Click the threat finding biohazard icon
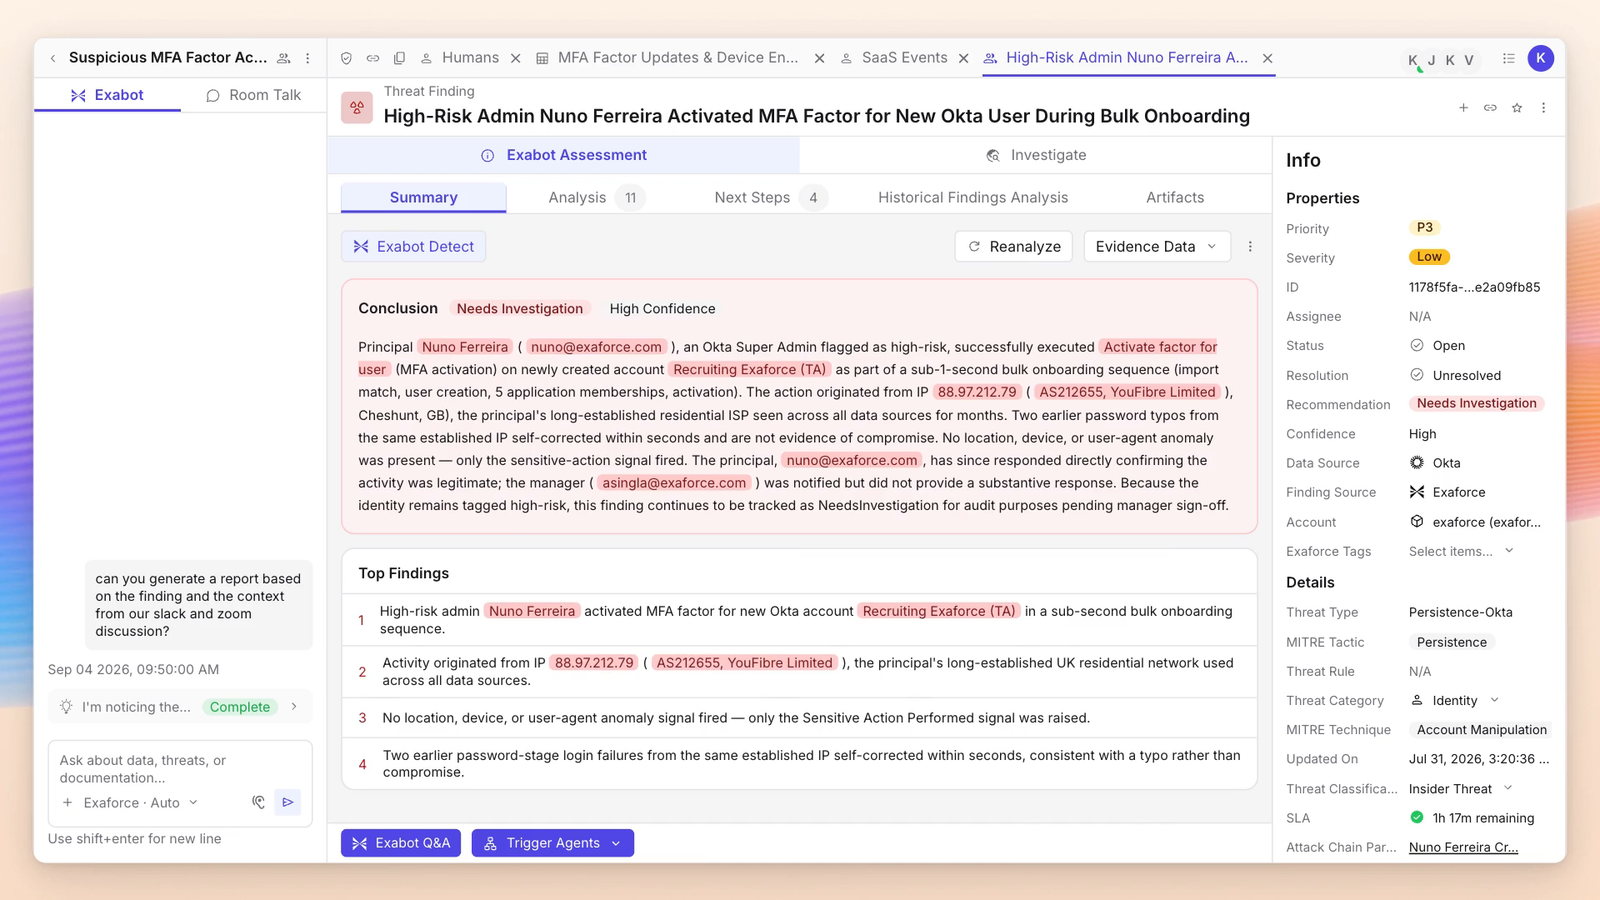 [357, 107]
